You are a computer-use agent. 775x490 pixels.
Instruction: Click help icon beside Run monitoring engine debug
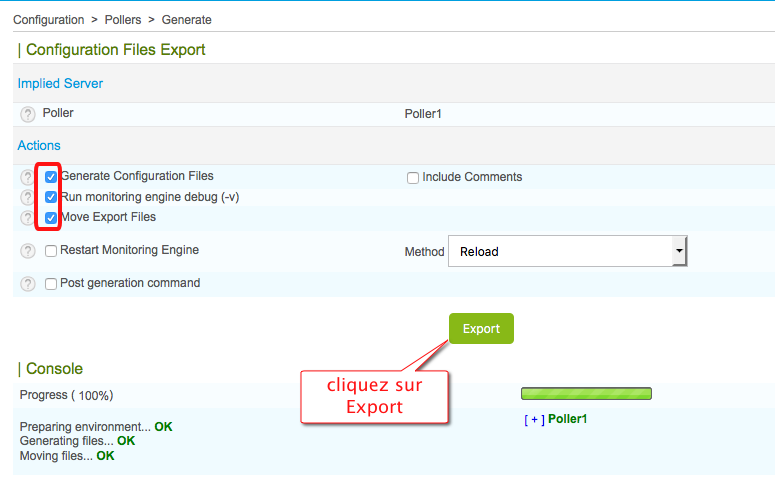(28, 197)
